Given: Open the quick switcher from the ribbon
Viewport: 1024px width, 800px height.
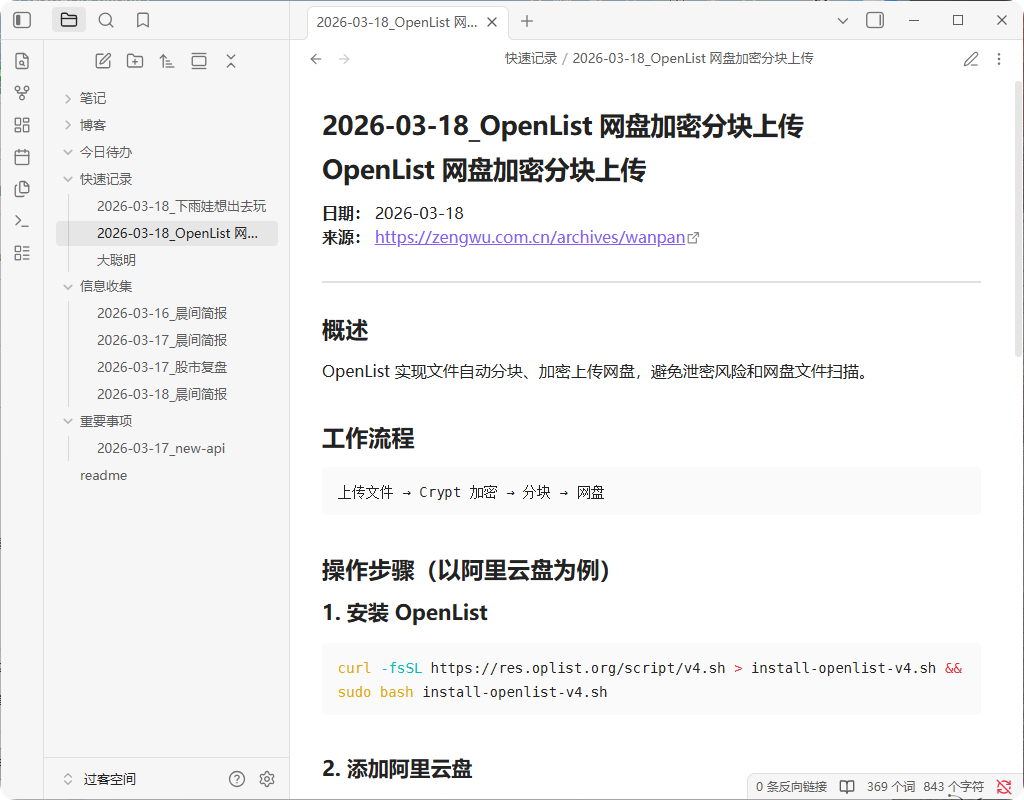Looking at the screenshot, I should tap(22, 61).
